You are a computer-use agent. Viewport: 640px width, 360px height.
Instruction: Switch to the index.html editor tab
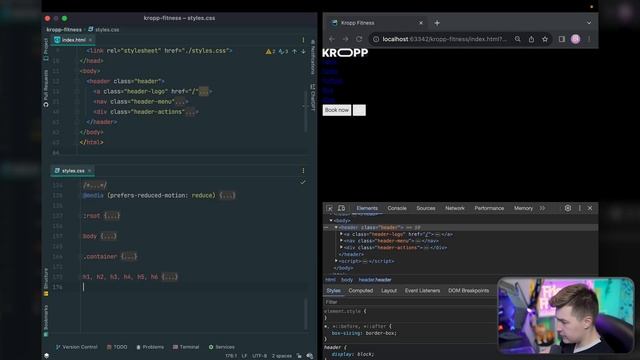[x=73, y=40]
